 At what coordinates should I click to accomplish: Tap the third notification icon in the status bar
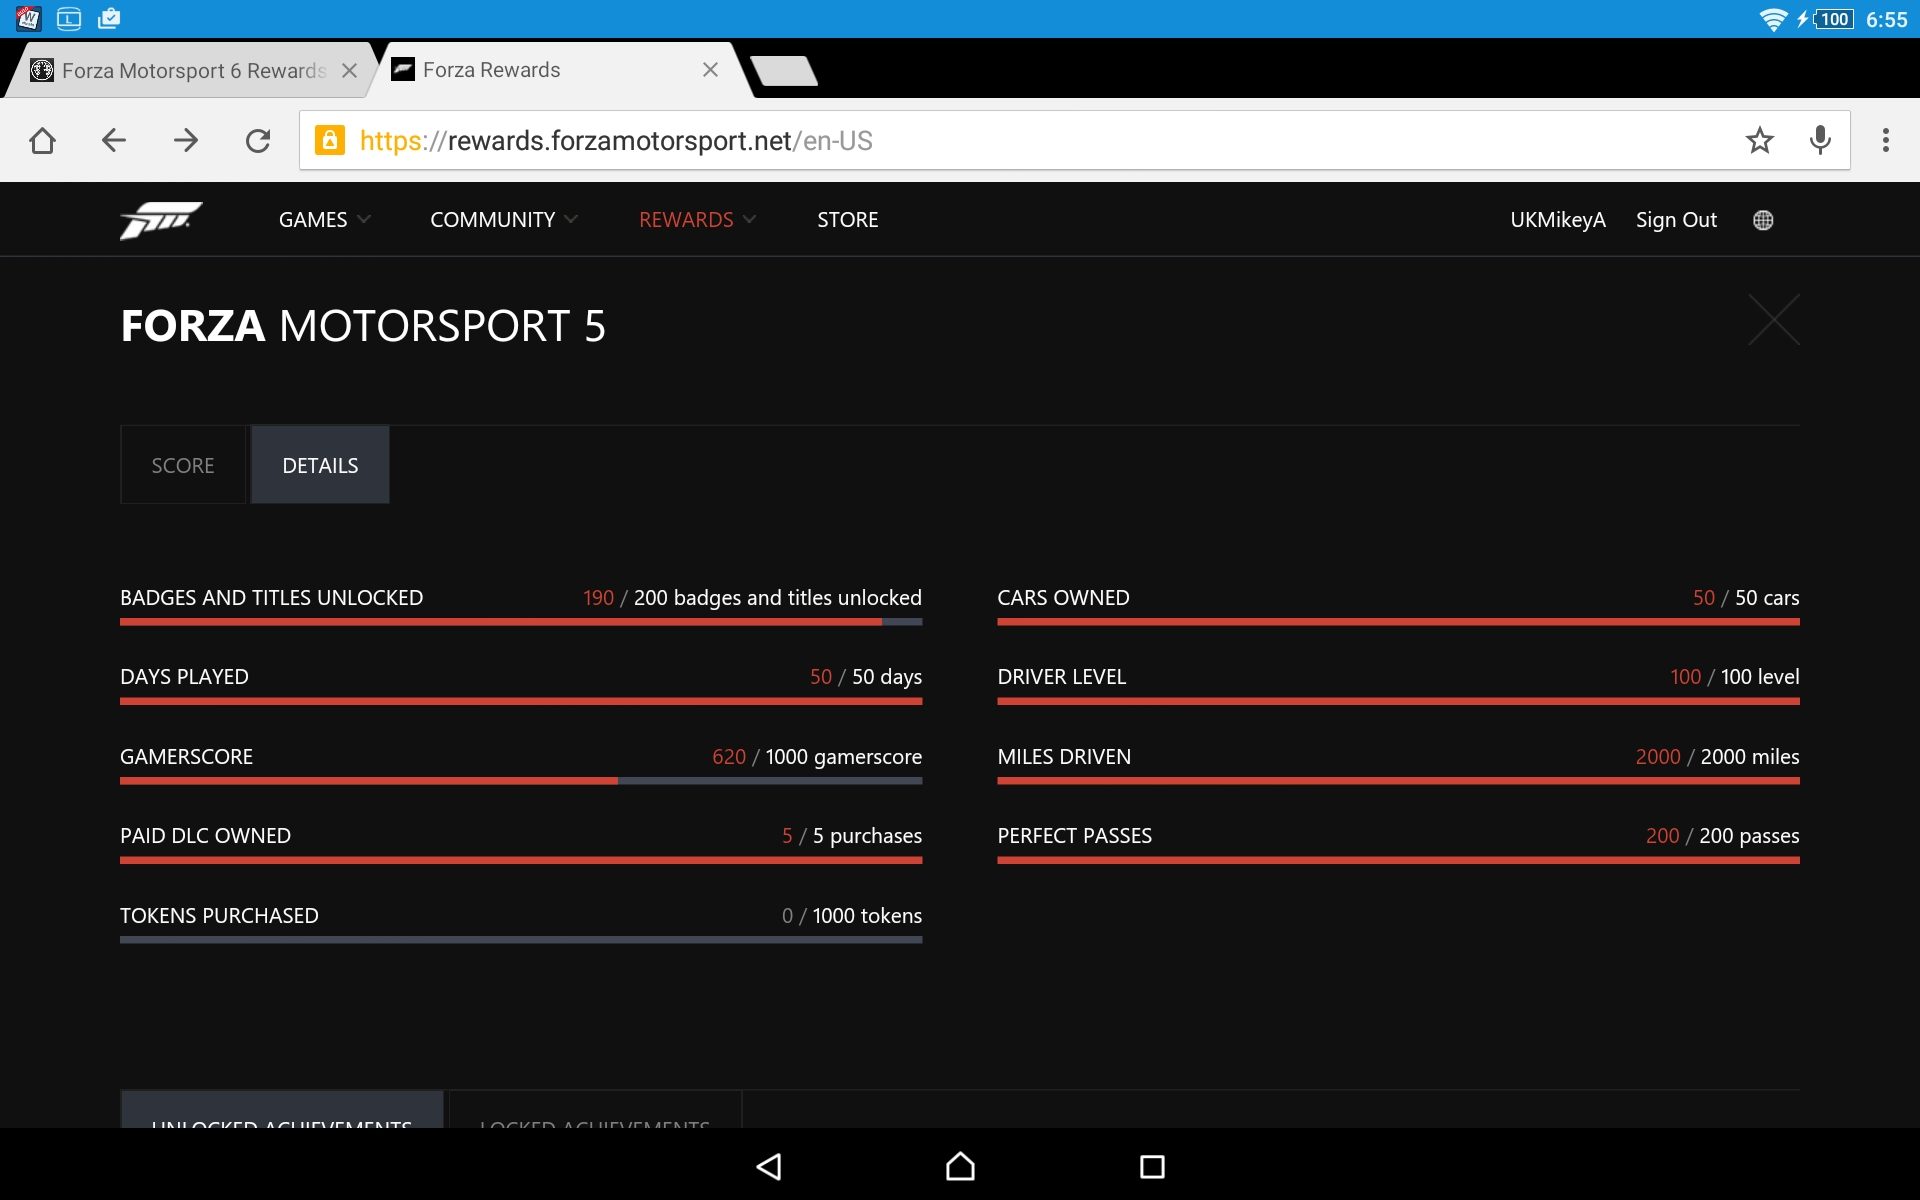109,18
